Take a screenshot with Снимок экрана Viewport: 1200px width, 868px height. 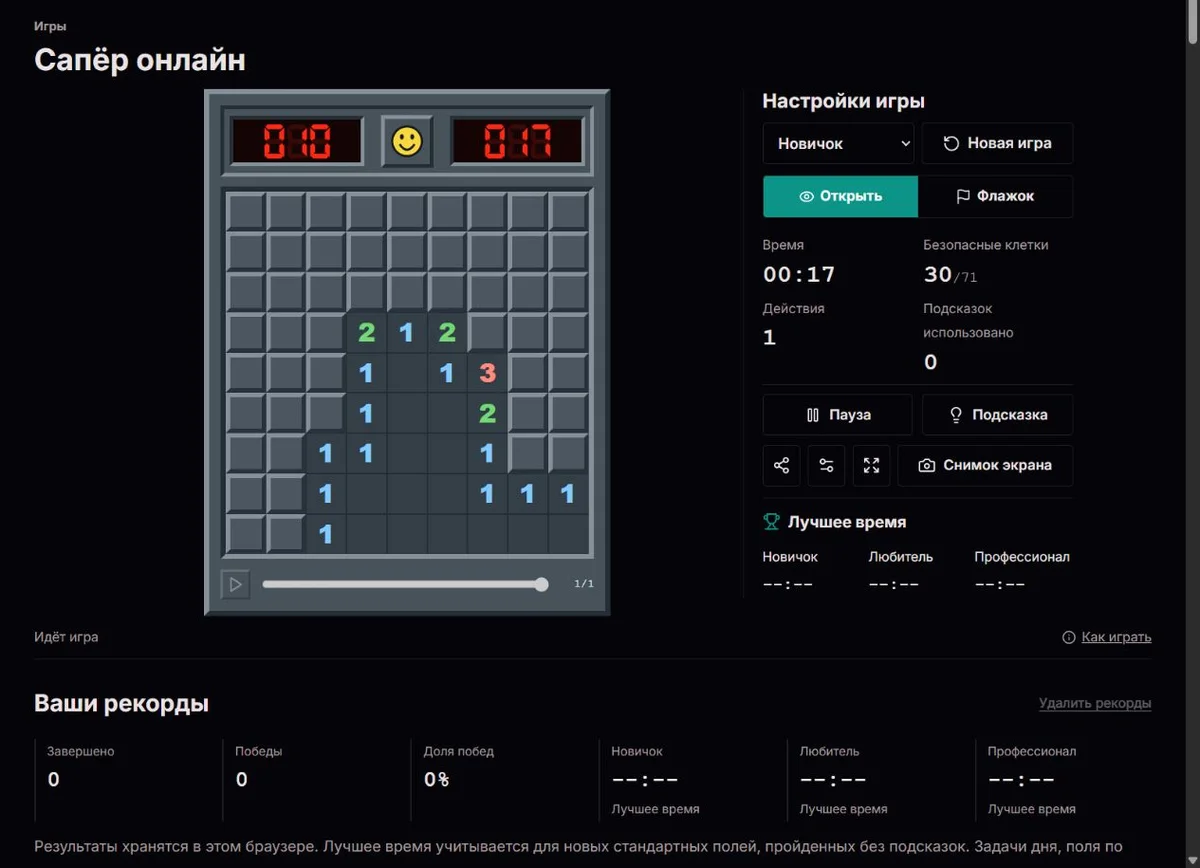point(985,466)
